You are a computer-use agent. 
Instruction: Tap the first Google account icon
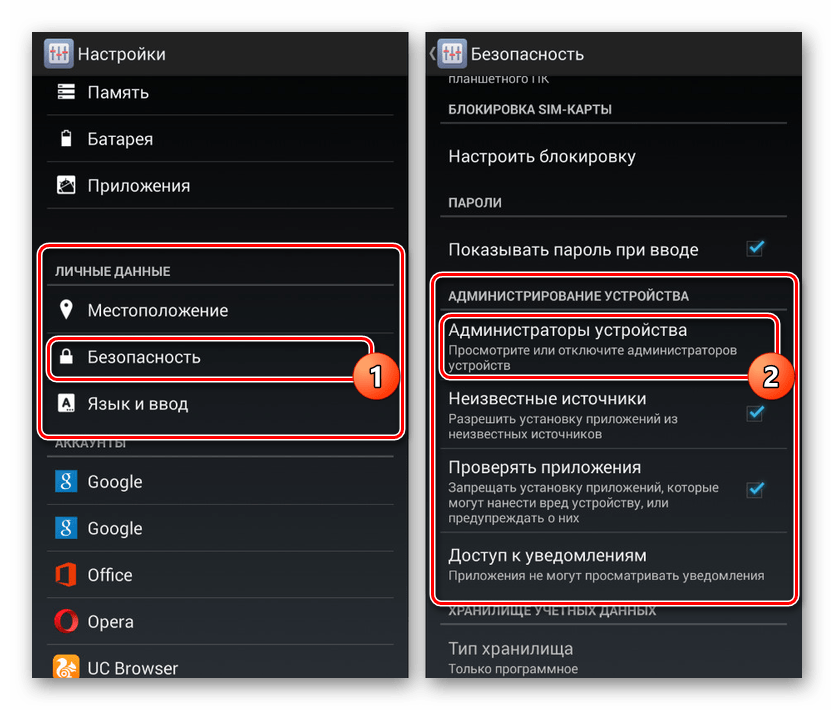click(66, 482)
